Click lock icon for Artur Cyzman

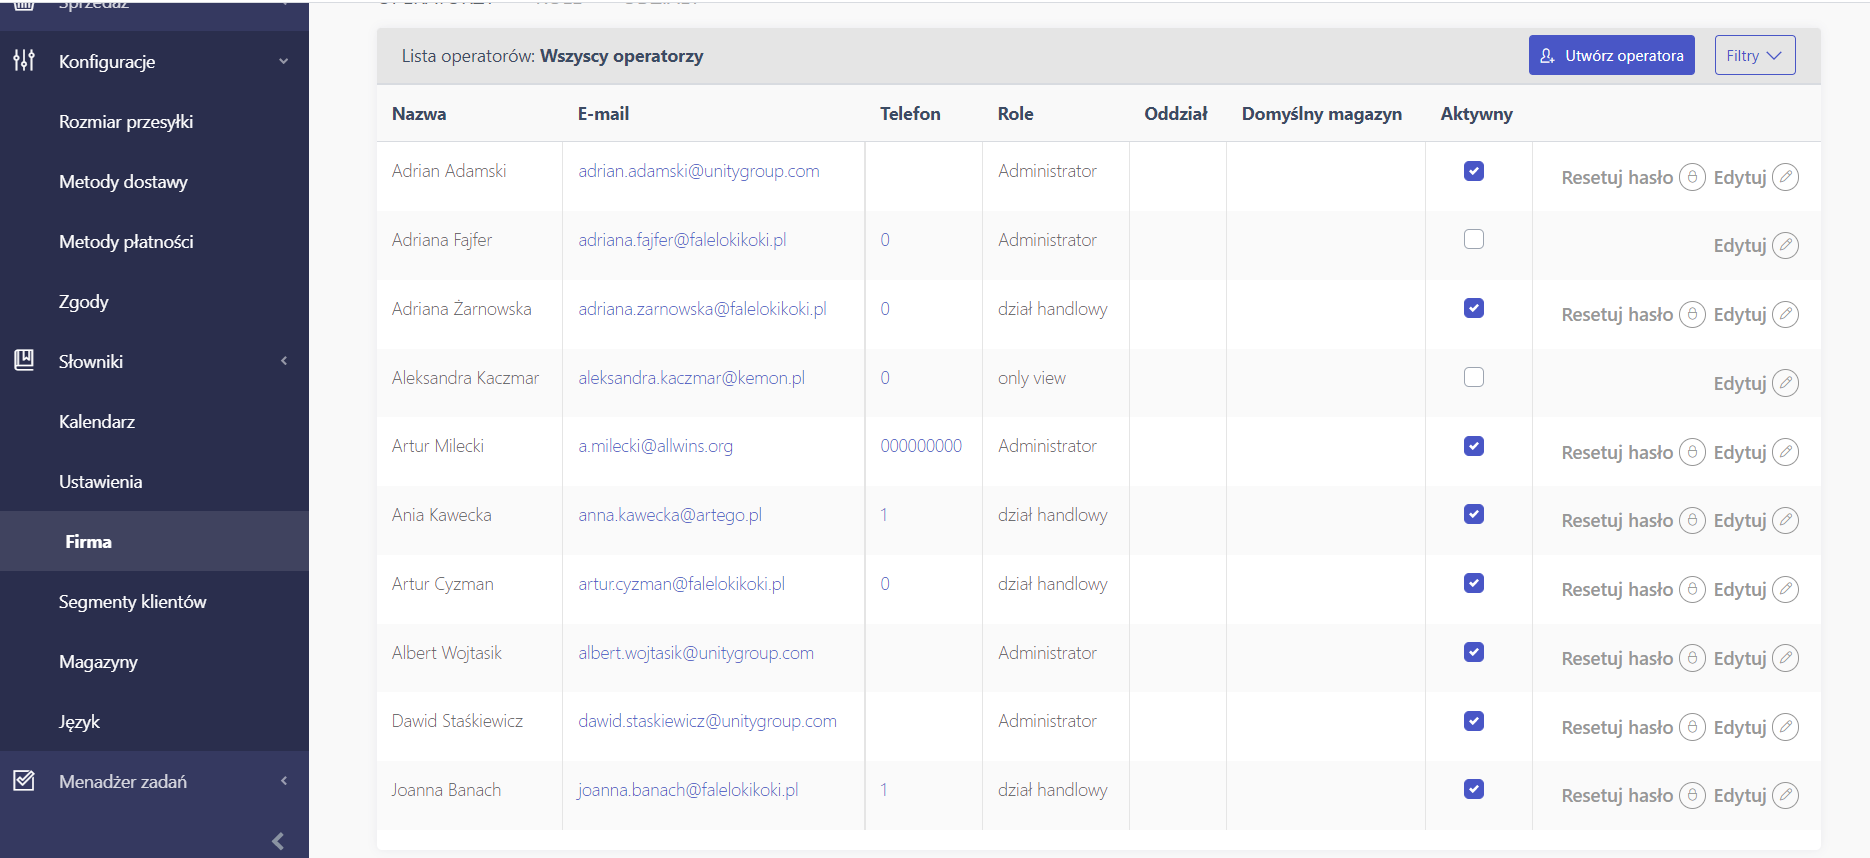pyautogui.click(x=1692, y=589)
